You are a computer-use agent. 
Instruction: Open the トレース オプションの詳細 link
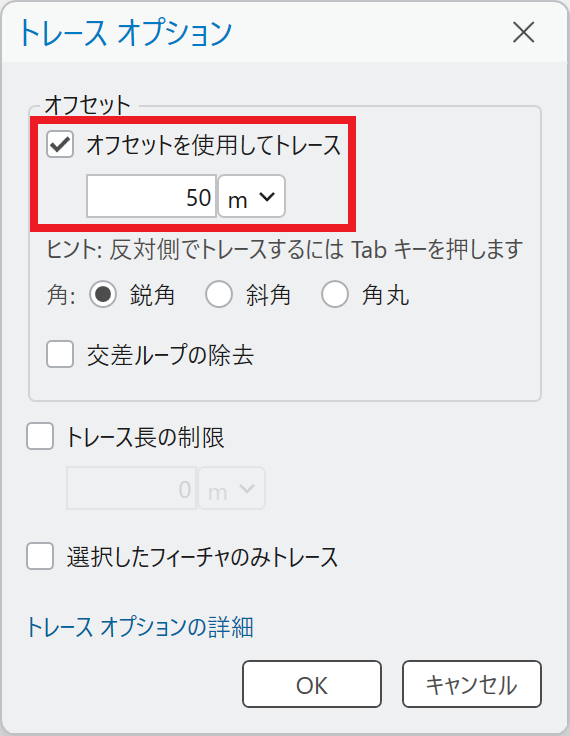(x=140, y=627)
